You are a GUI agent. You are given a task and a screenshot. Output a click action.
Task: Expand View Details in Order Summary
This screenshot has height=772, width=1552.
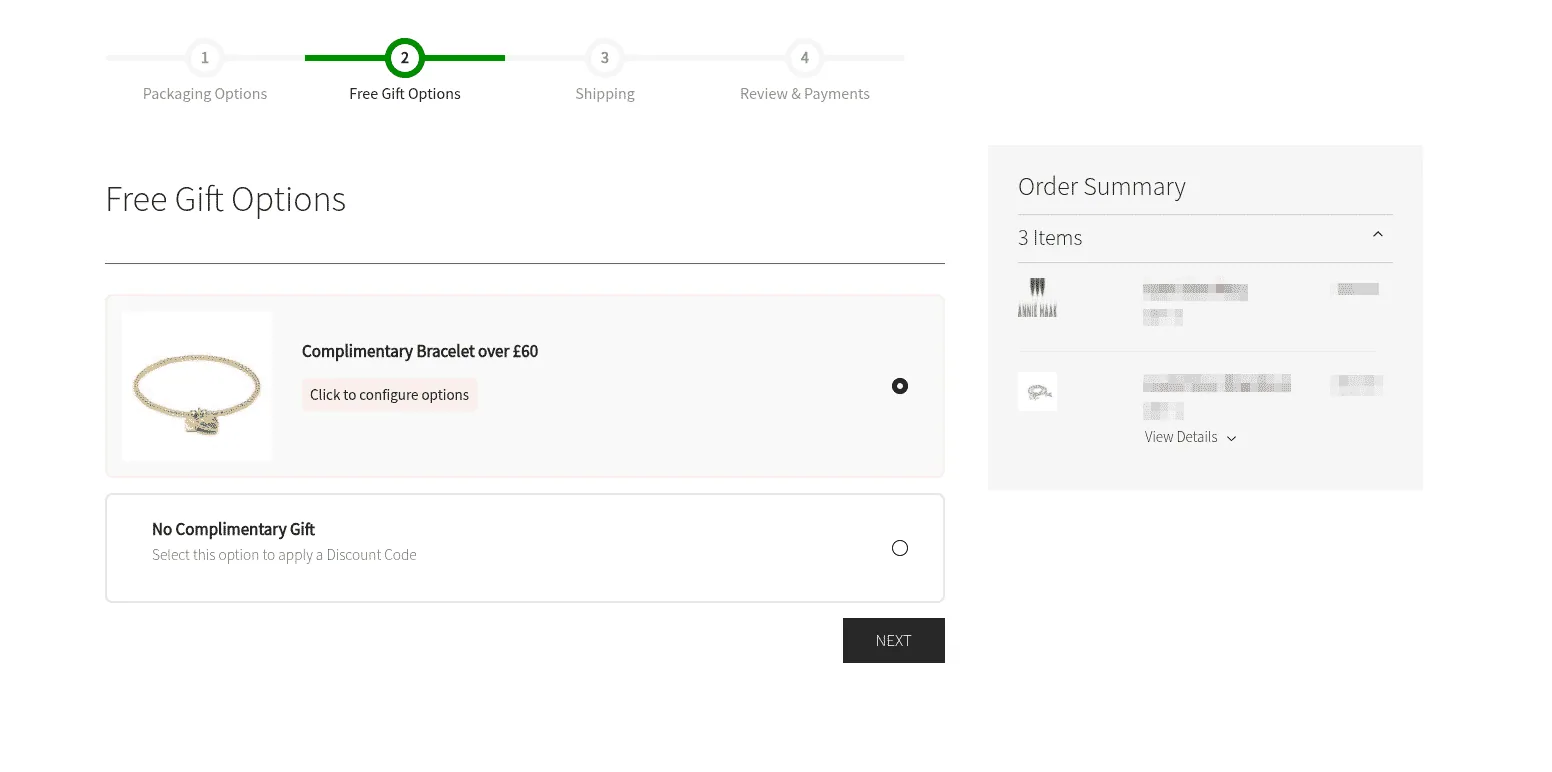click(x=1191, y=437)
